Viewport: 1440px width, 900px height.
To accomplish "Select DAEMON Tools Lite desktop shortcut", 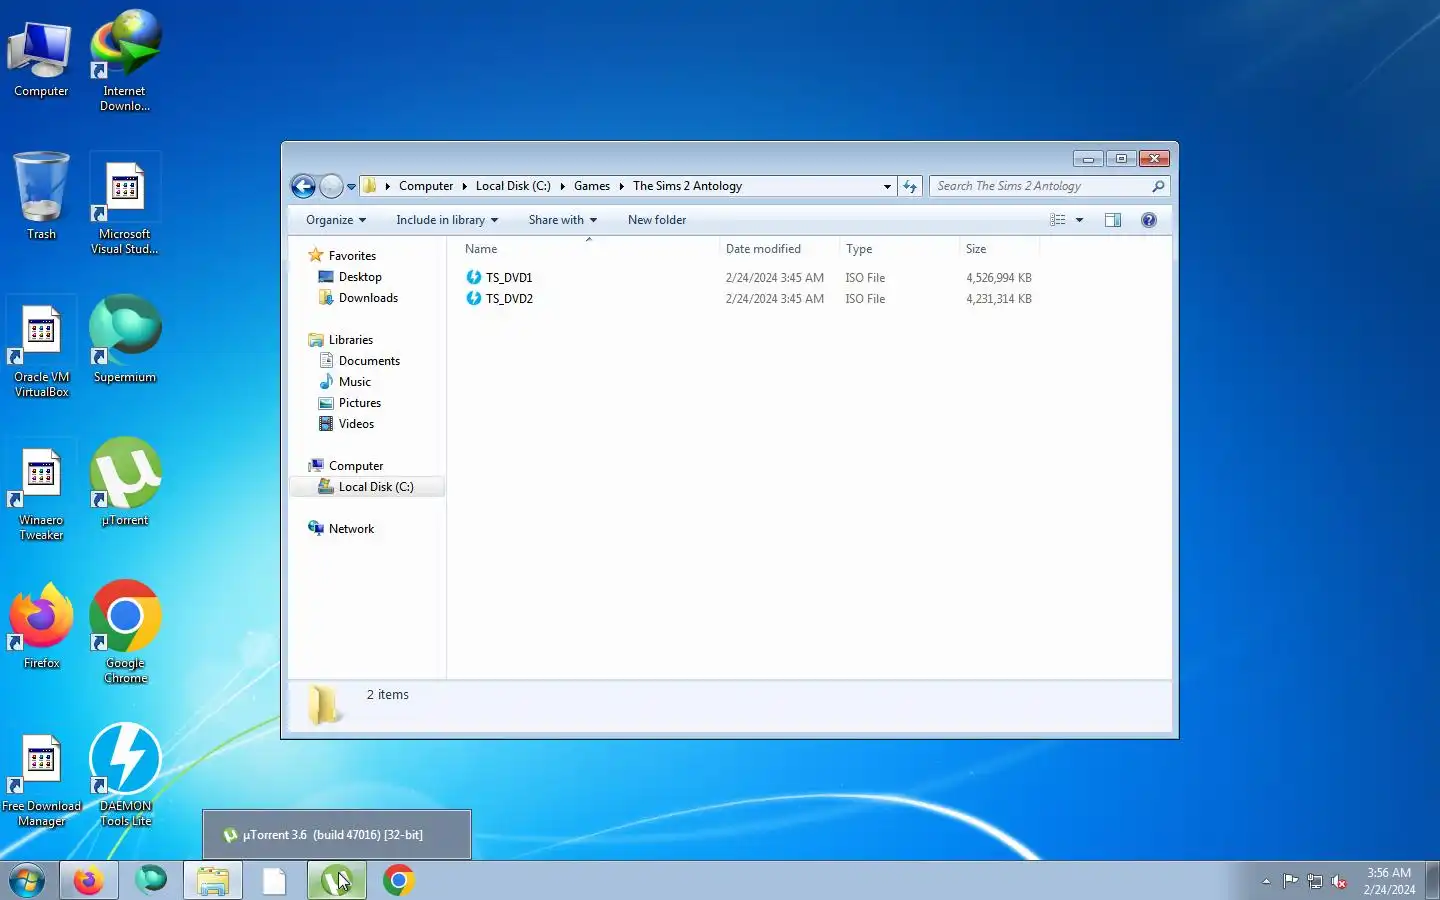I will [x=125, y=775].
